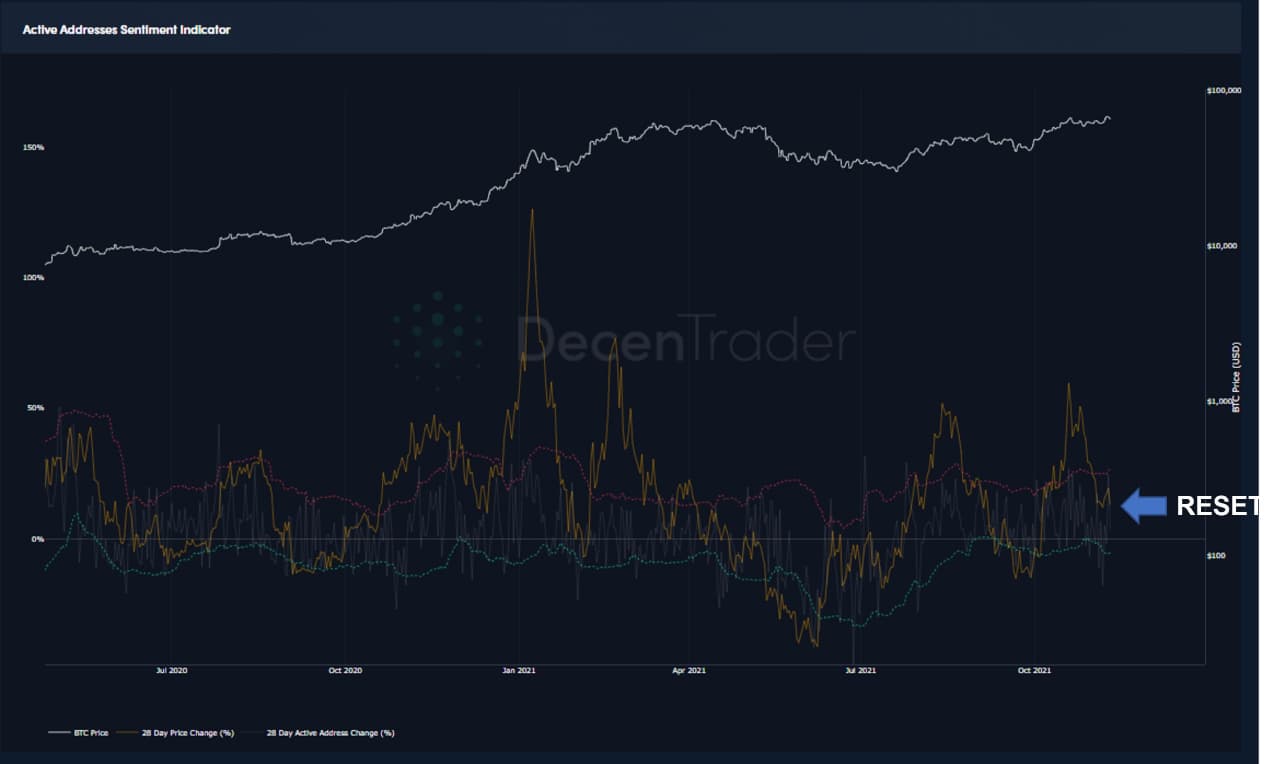Click the DecenTrader watermark text
Image resolution: width=1280 pixels, height=764 pixels.
[x=686, y=338]
